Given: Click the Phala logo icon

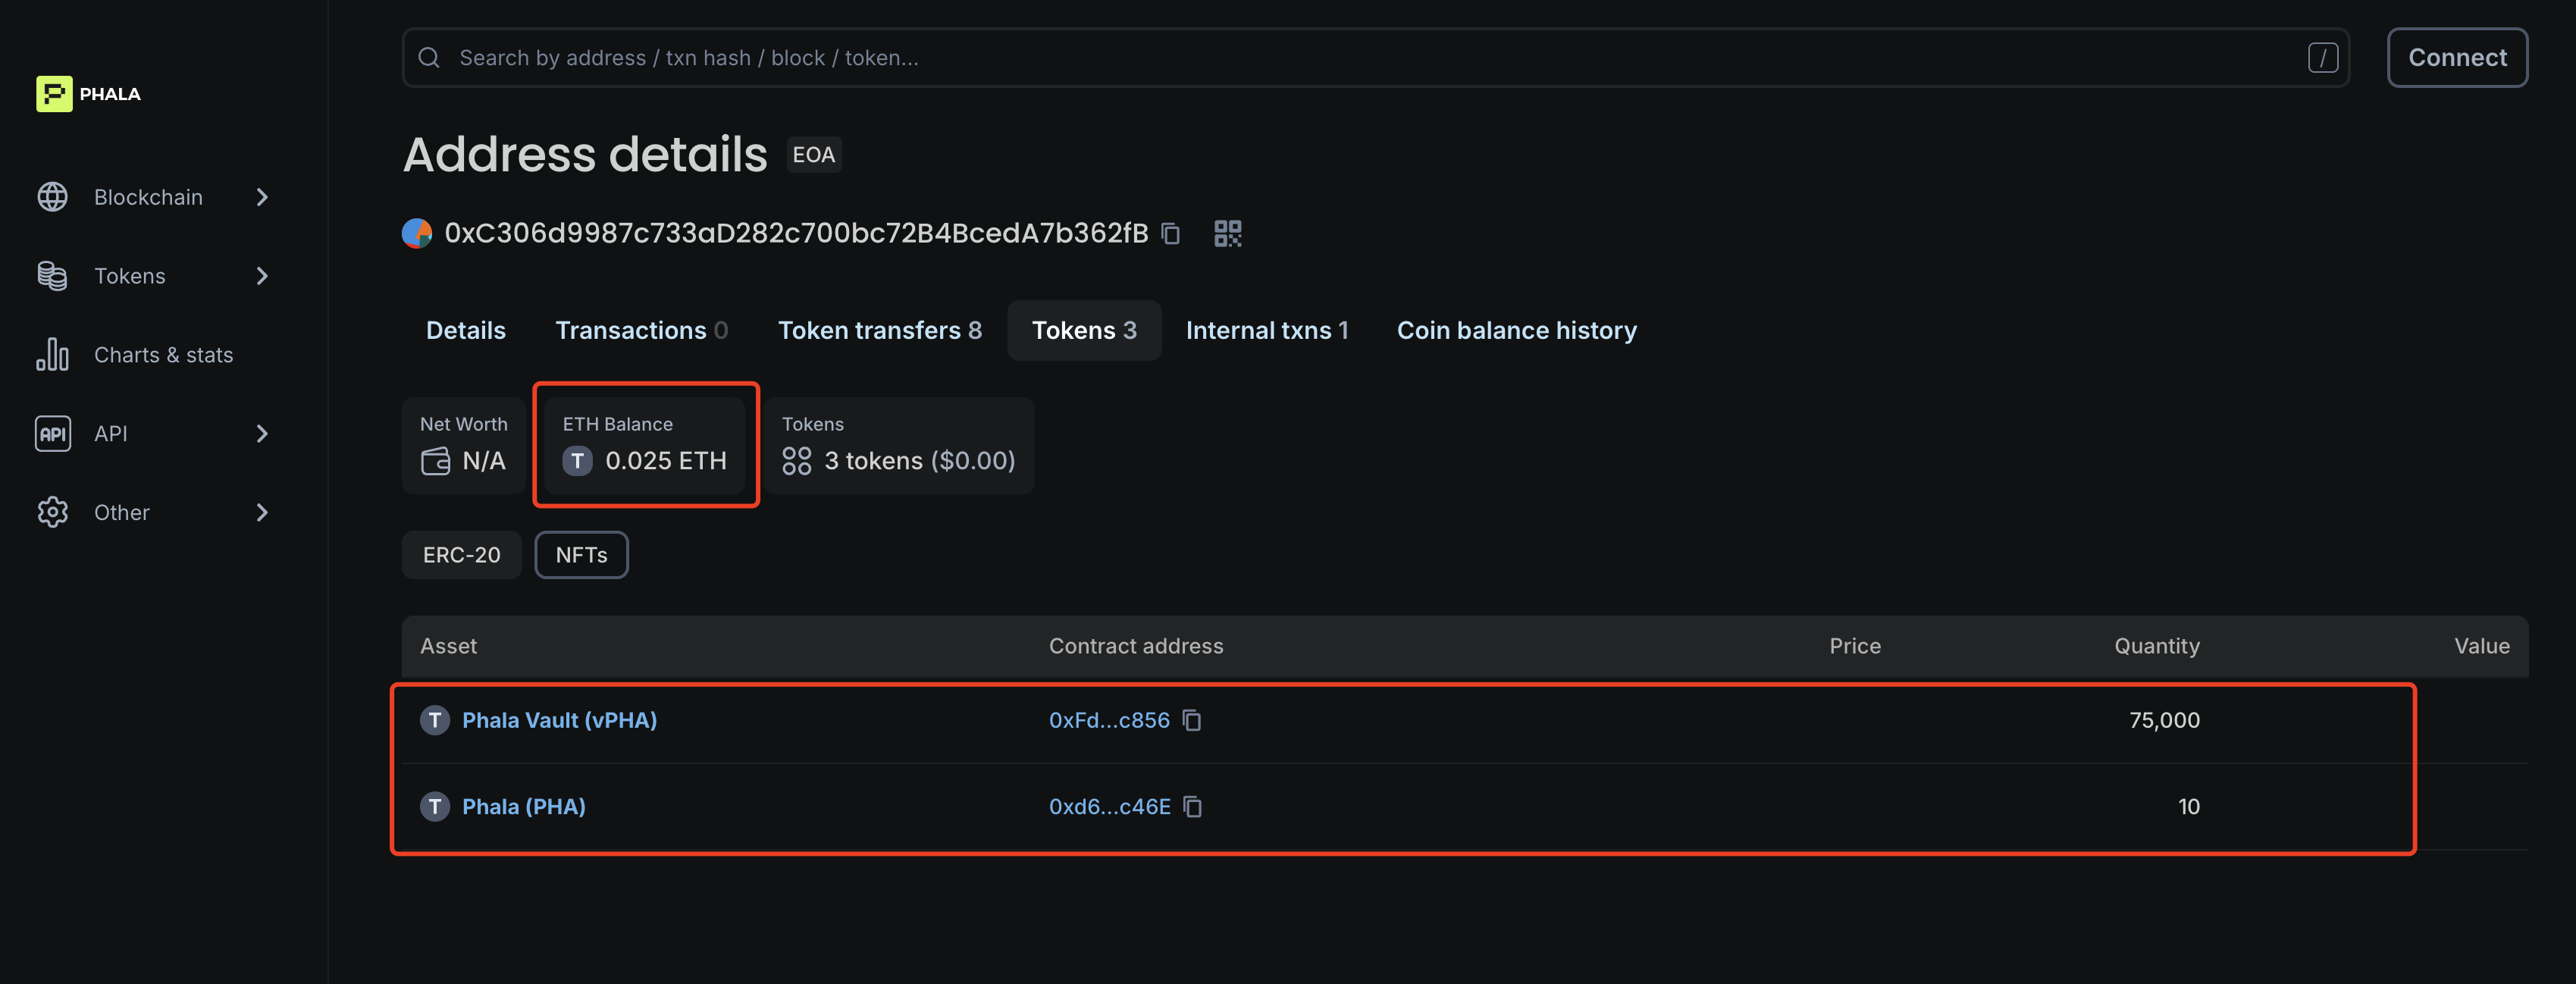Looking at the screenshot, I should pyautogui.click(x=54, y=94).
